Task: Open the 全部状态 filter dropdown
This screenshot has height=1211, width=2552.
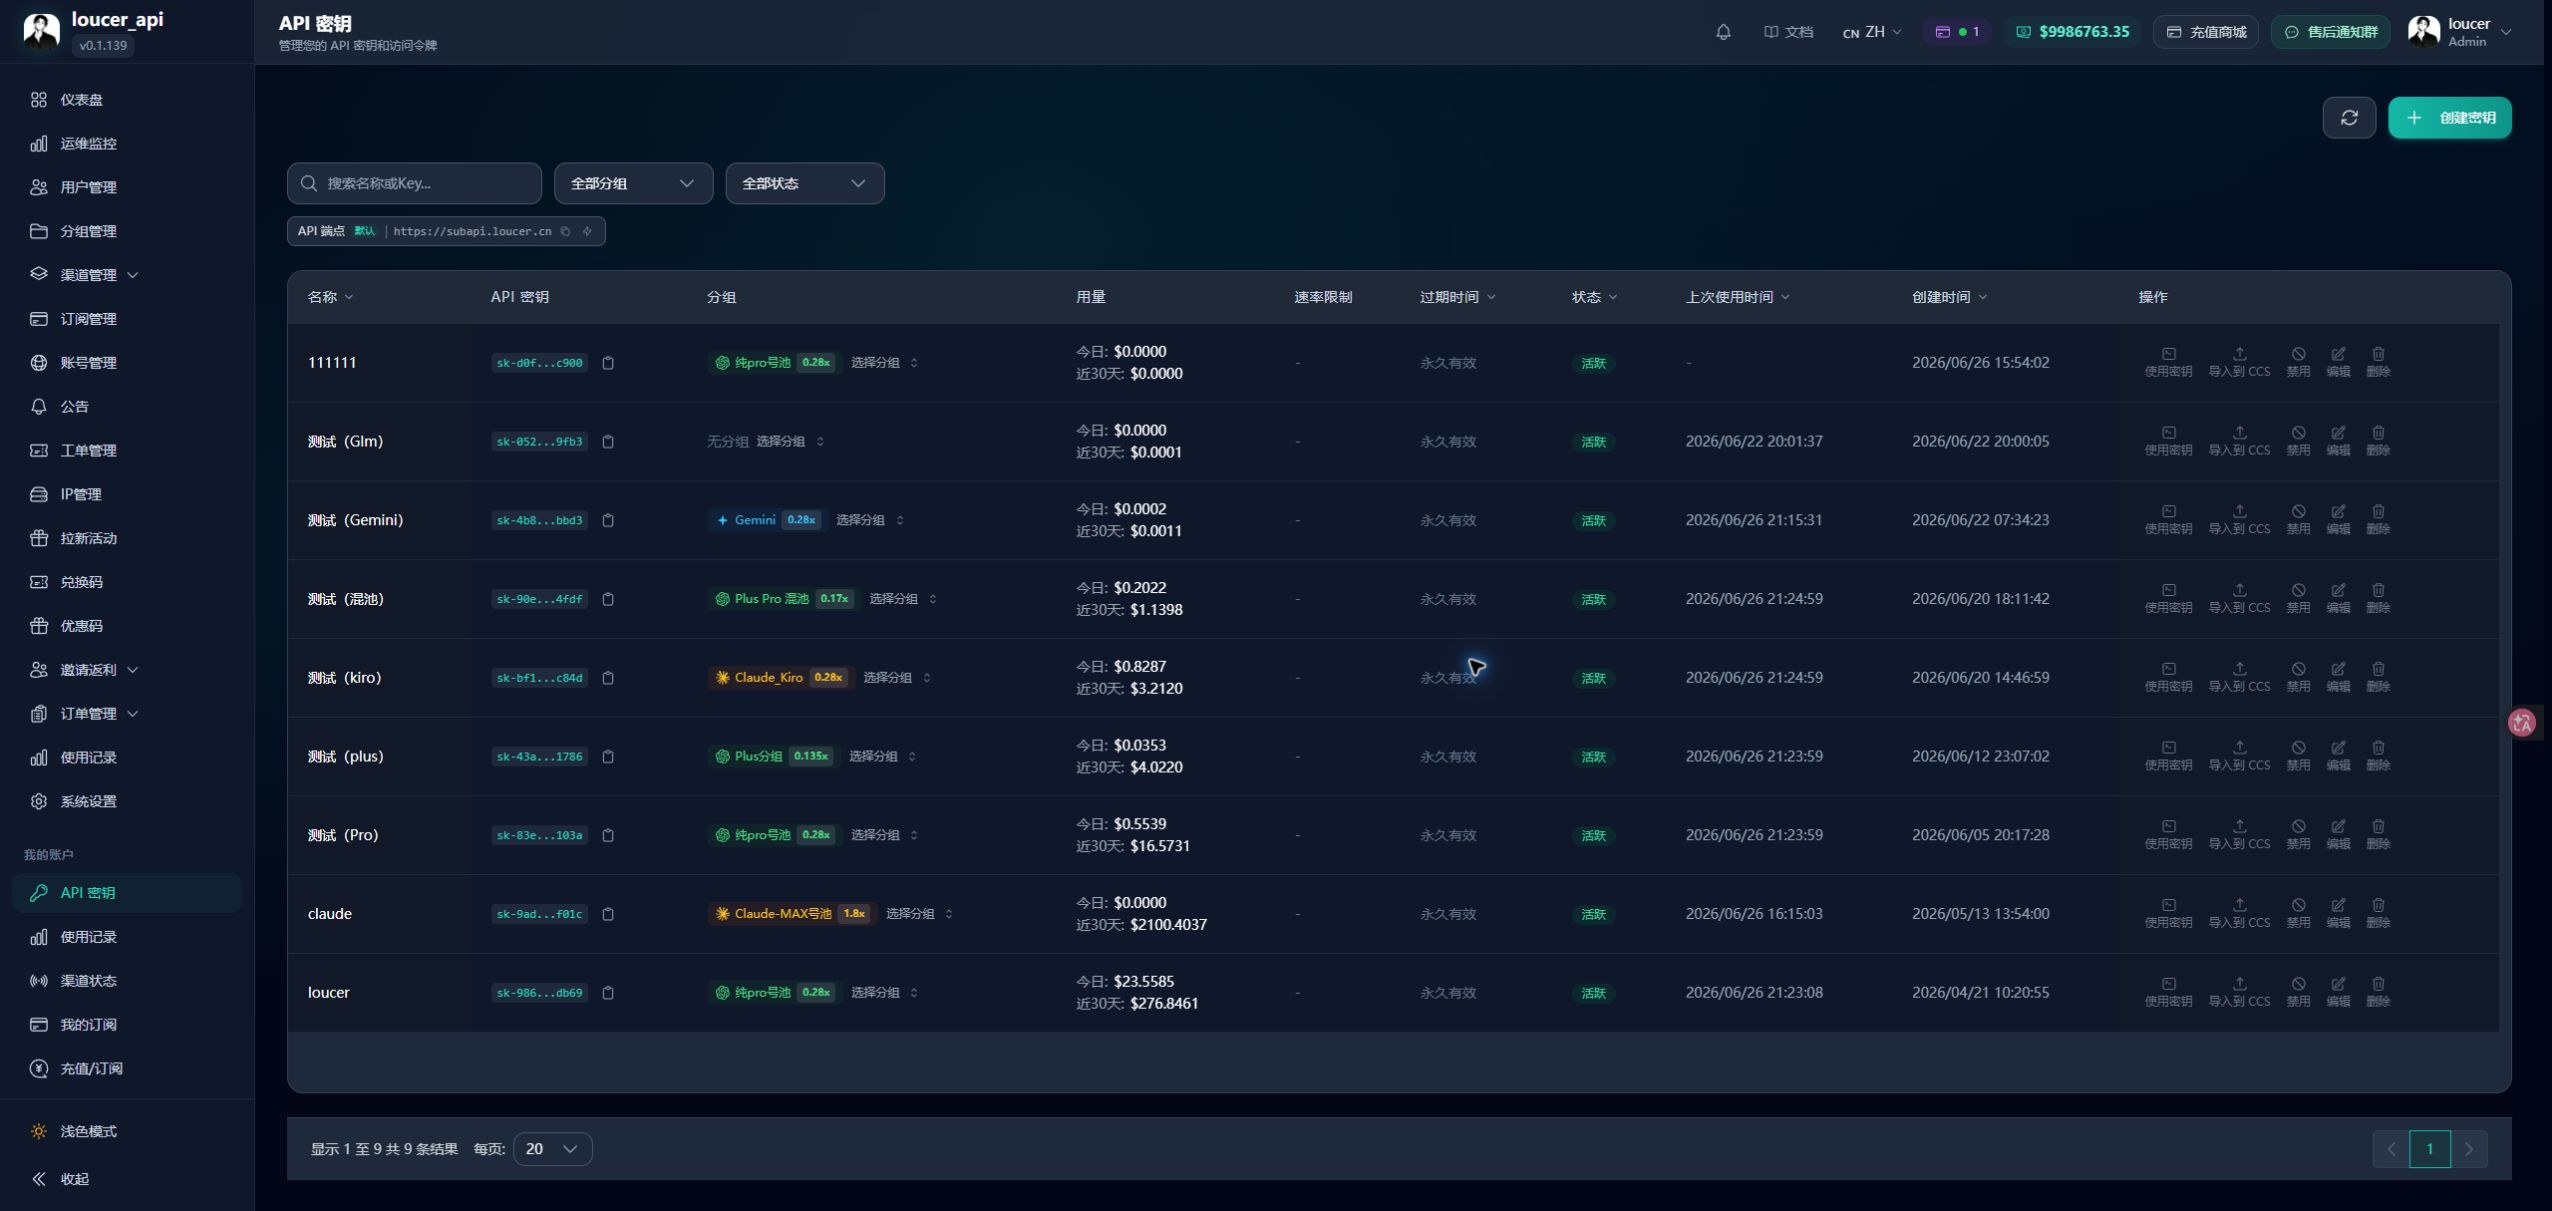Action: 804,183
